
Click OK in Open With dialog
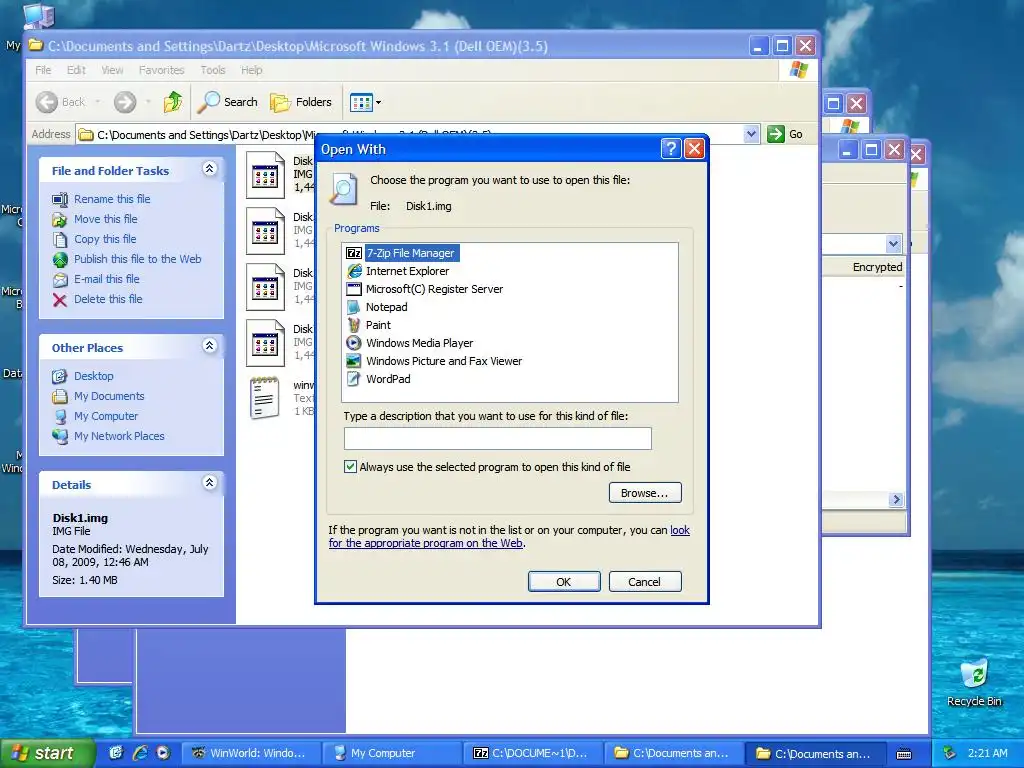pos(564,582)
